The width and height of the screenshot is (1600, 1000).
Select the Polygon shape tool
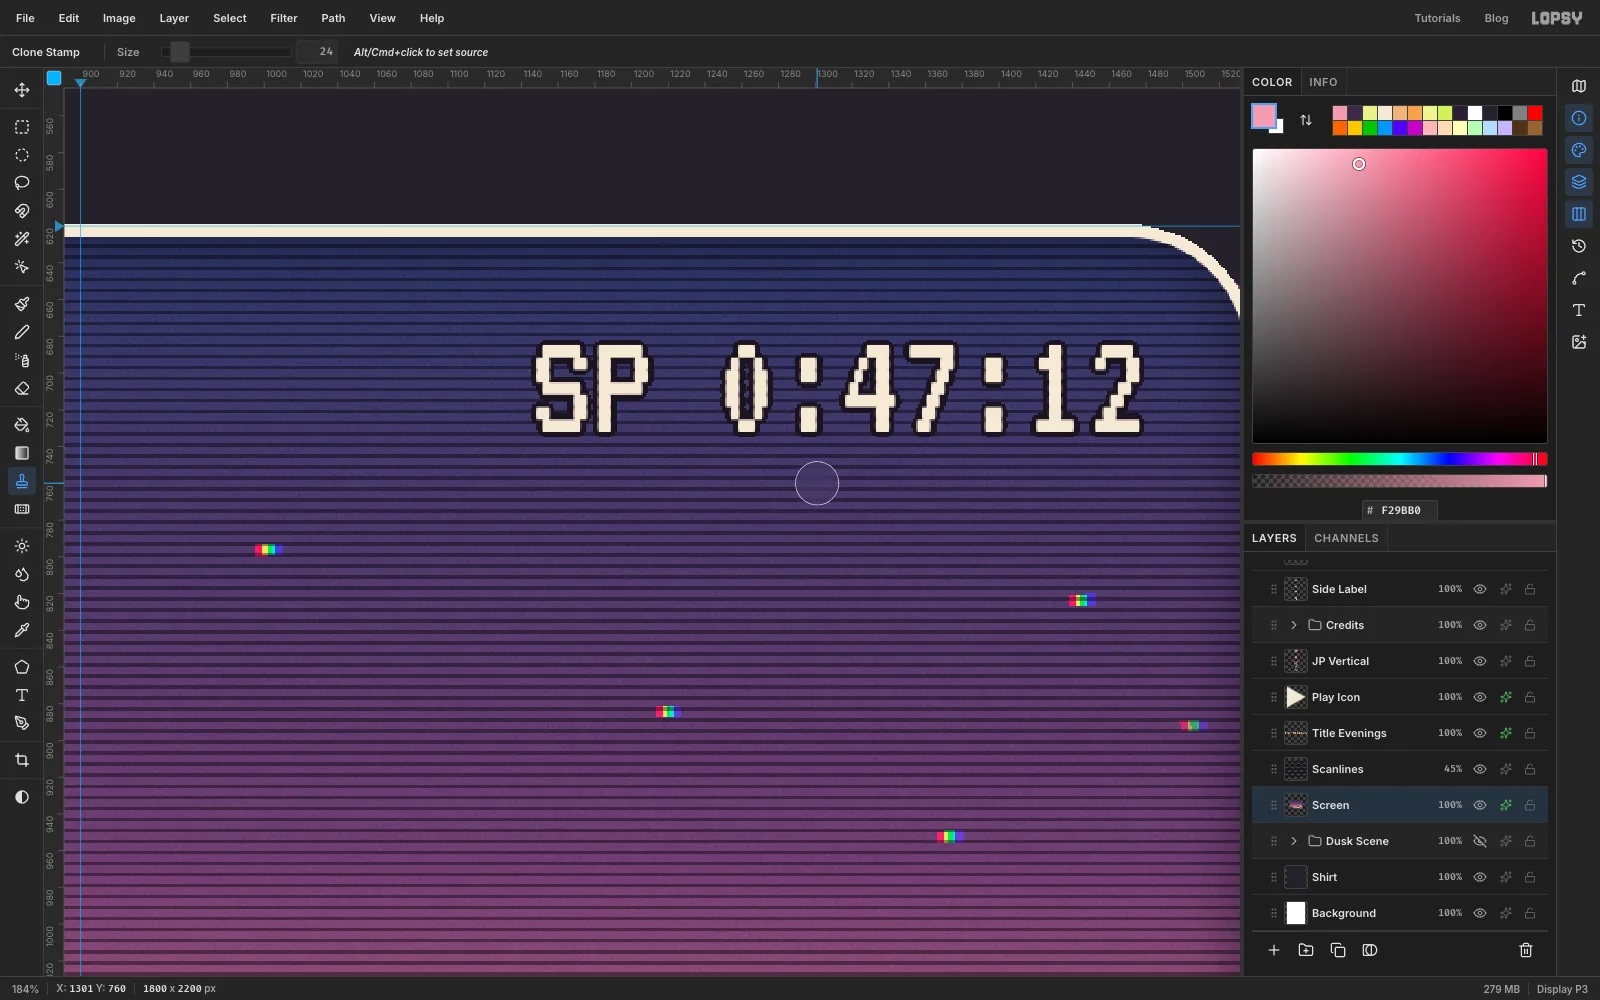[22, 667]
